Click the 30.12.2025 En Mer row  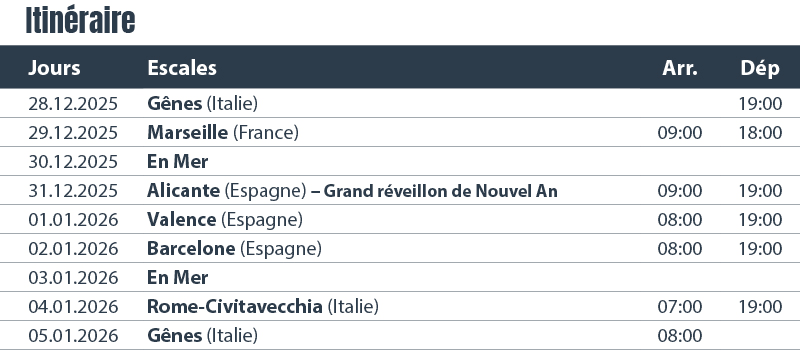coord(400,162)
